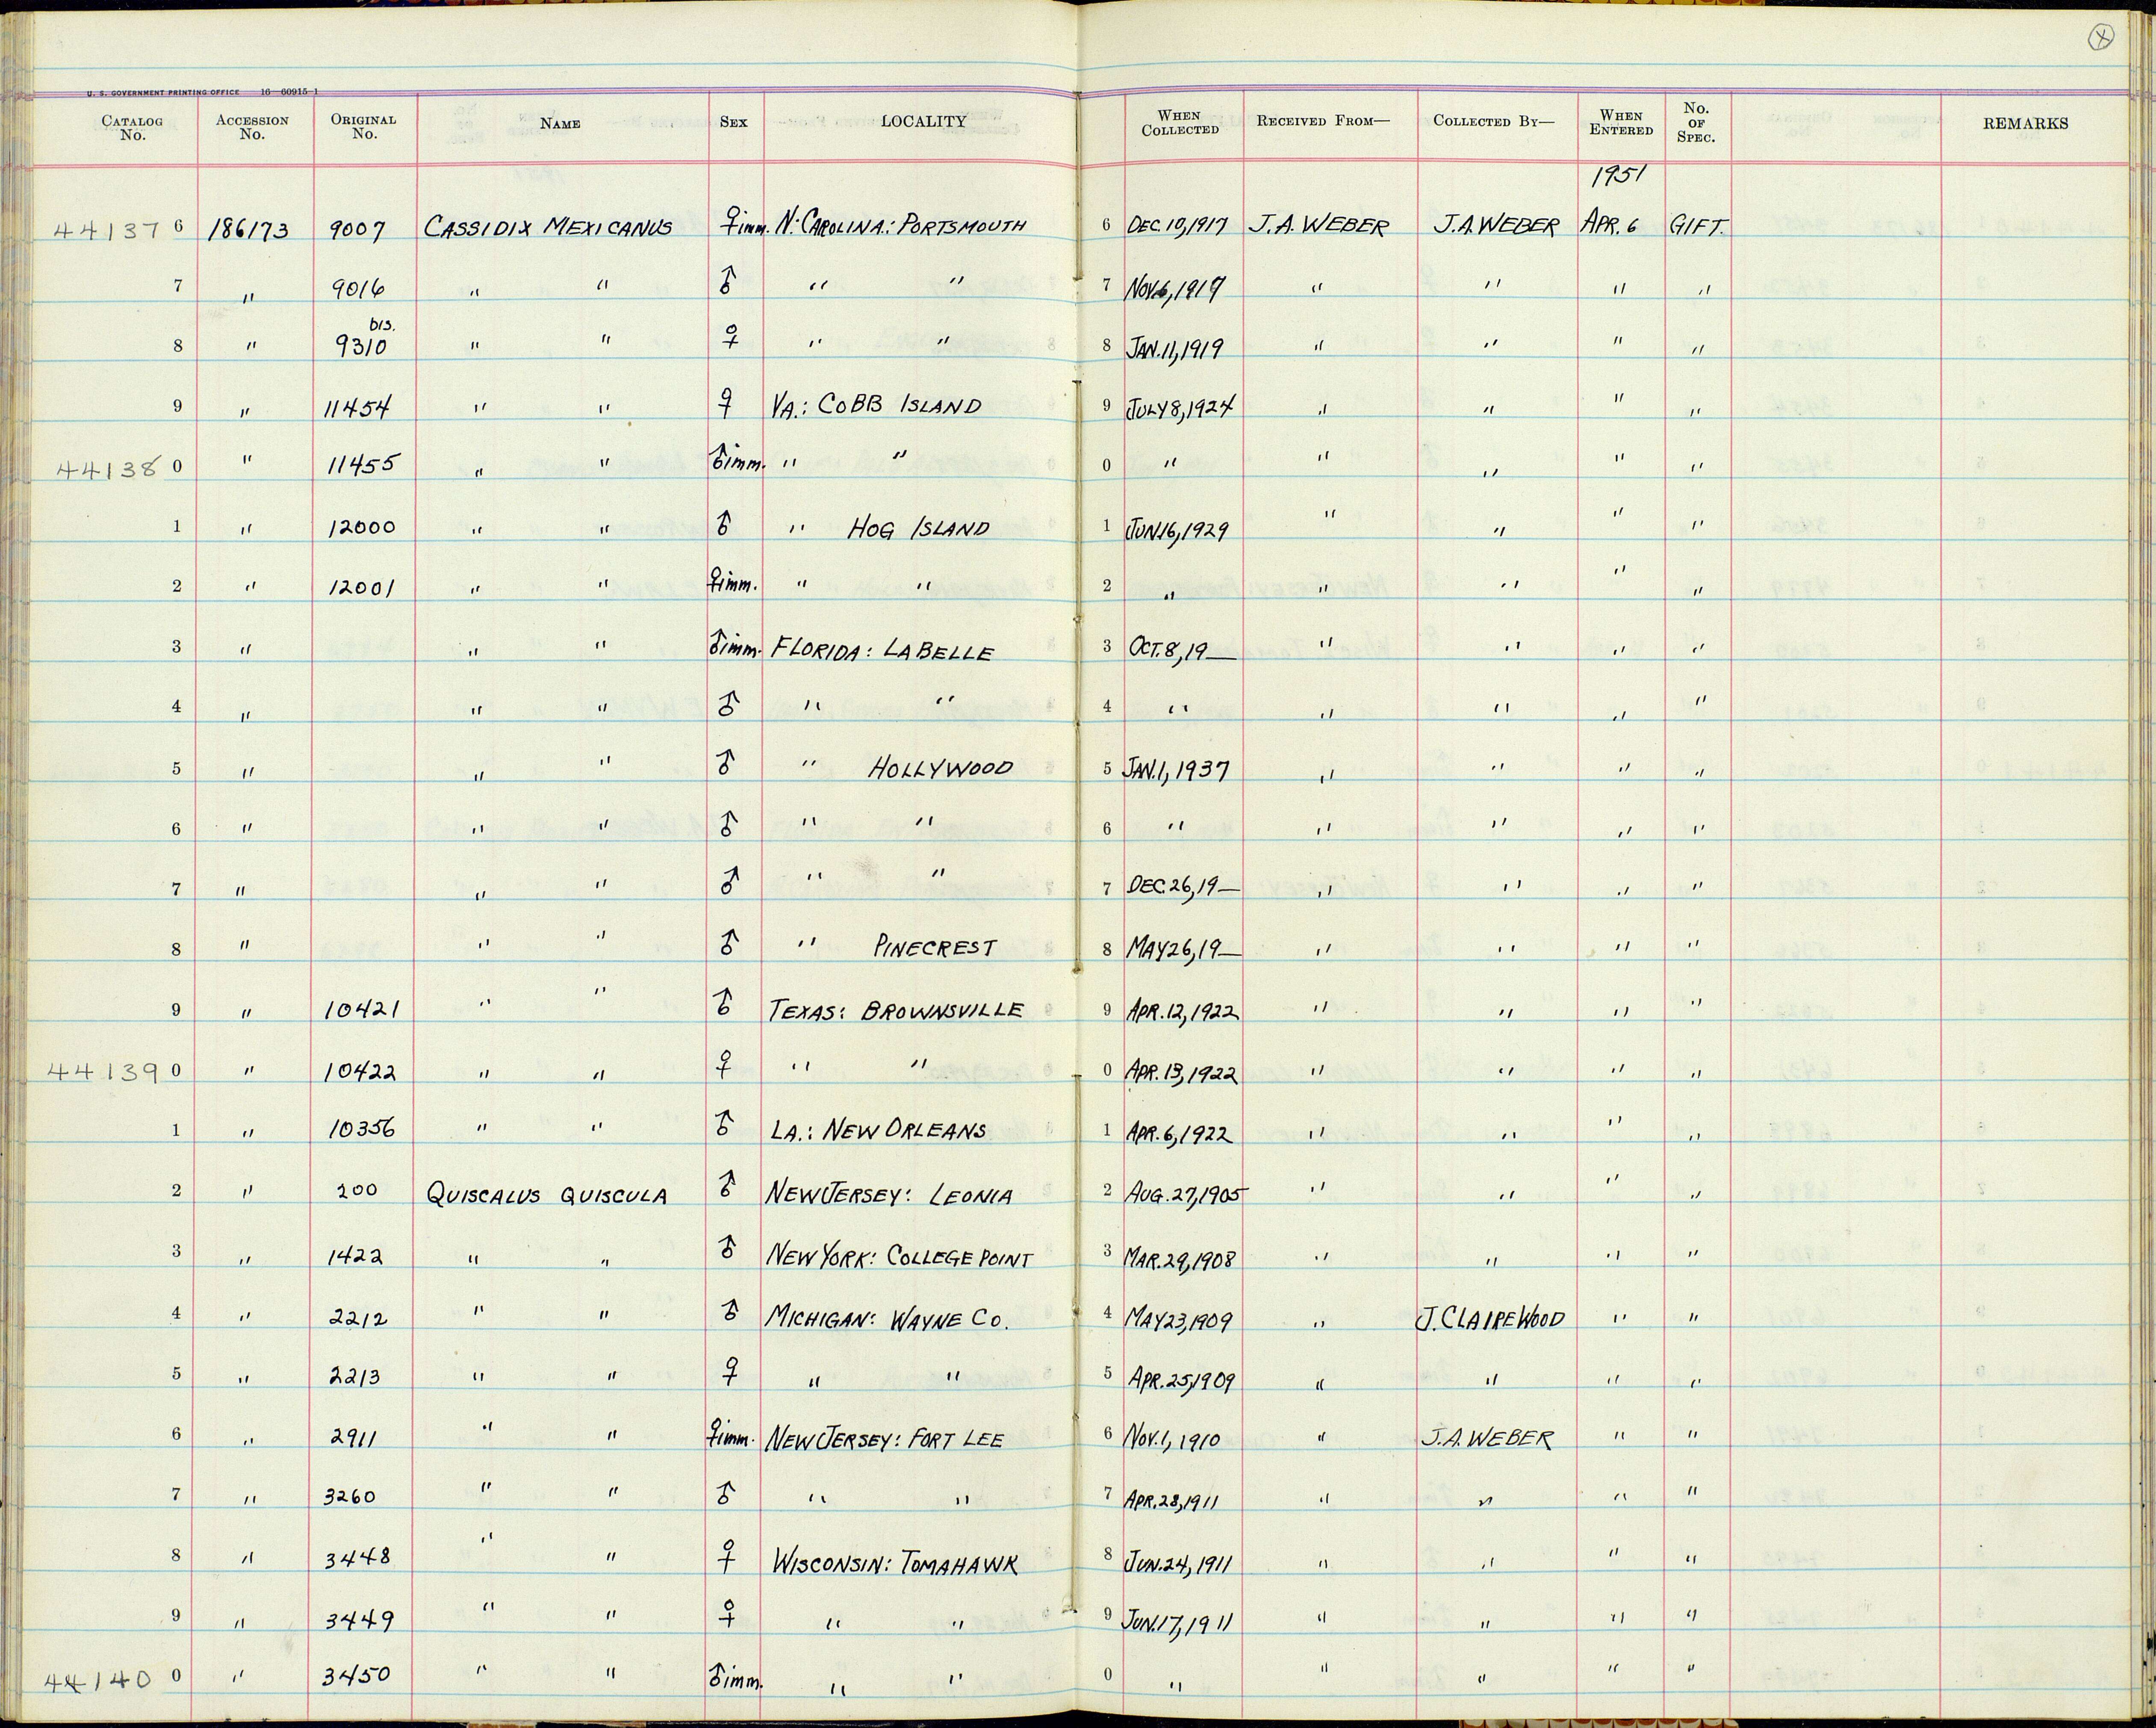Screen dimensions: 2156x1728
Task: Click the 'Pinecrest' locality entry
Action: click(935, 948)
